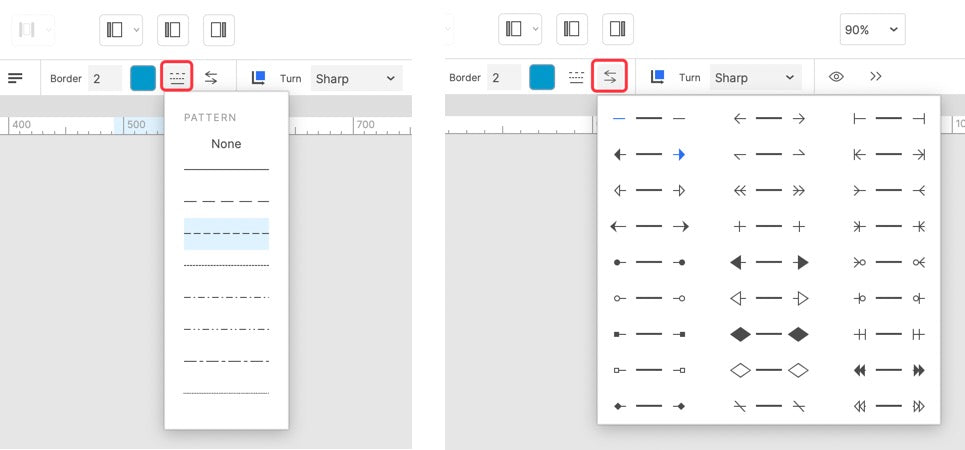The height and width of the screenshot is (450, 965).
Task: Click the double right chevron more icon
Action: click(x=876, y=76)
